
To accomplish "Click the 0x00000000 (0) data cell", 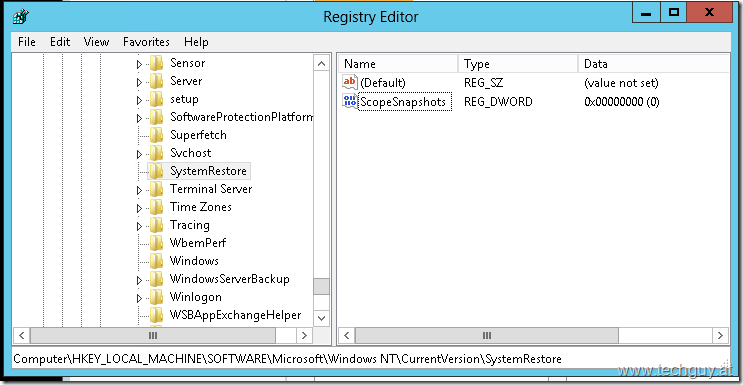I will [x=622, y=101].
